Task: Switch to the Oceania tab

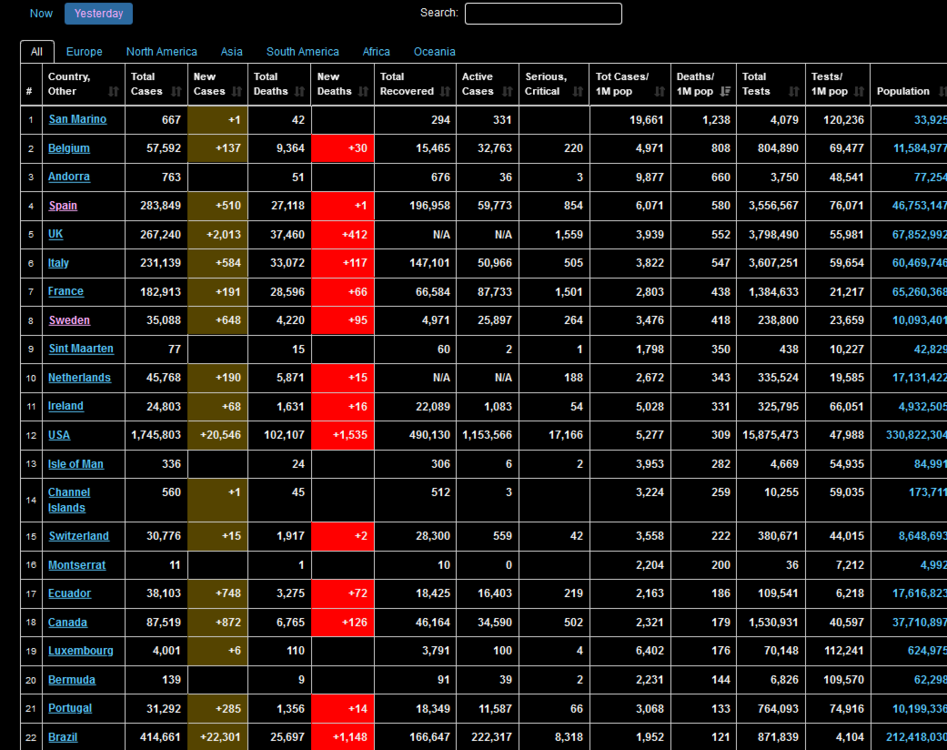Action: (x=434, y=51)
